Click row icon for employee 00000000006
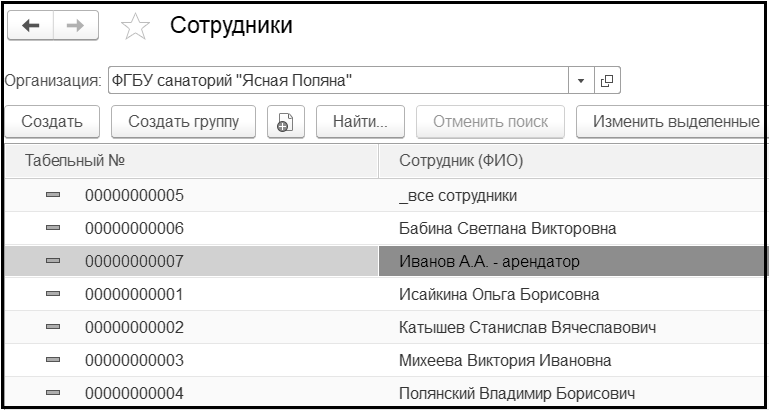 [53, 228]
